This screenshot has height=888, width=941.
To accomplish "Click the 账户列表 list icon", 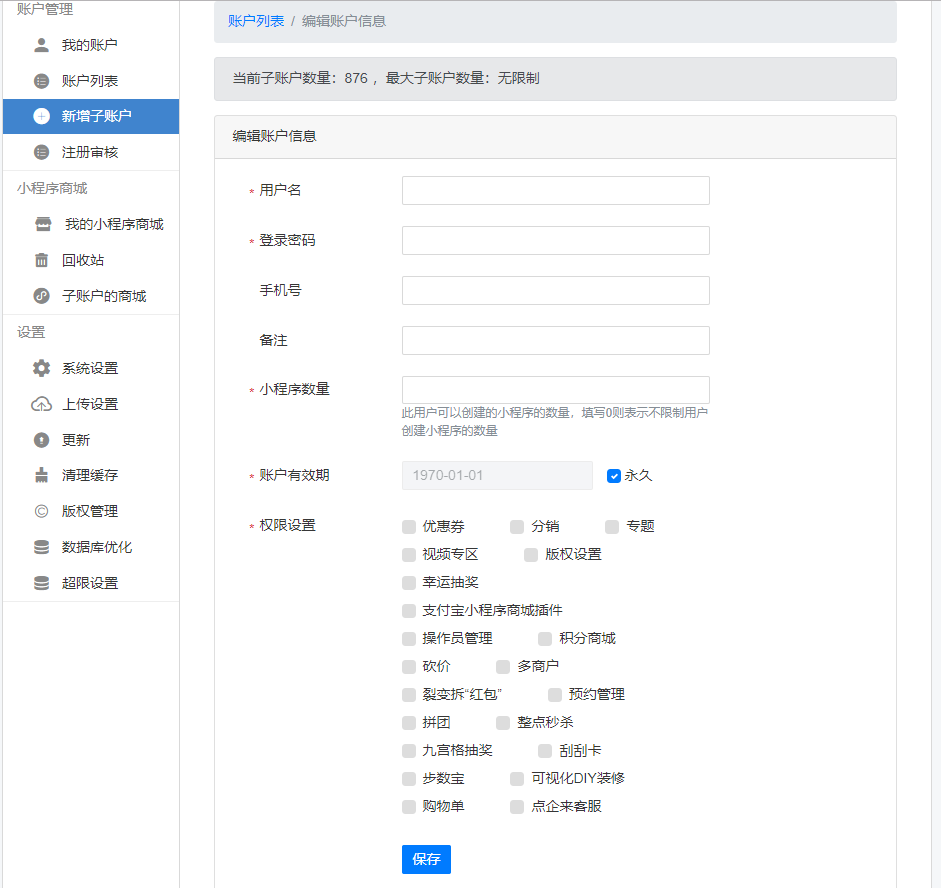I will click(40, 80).
